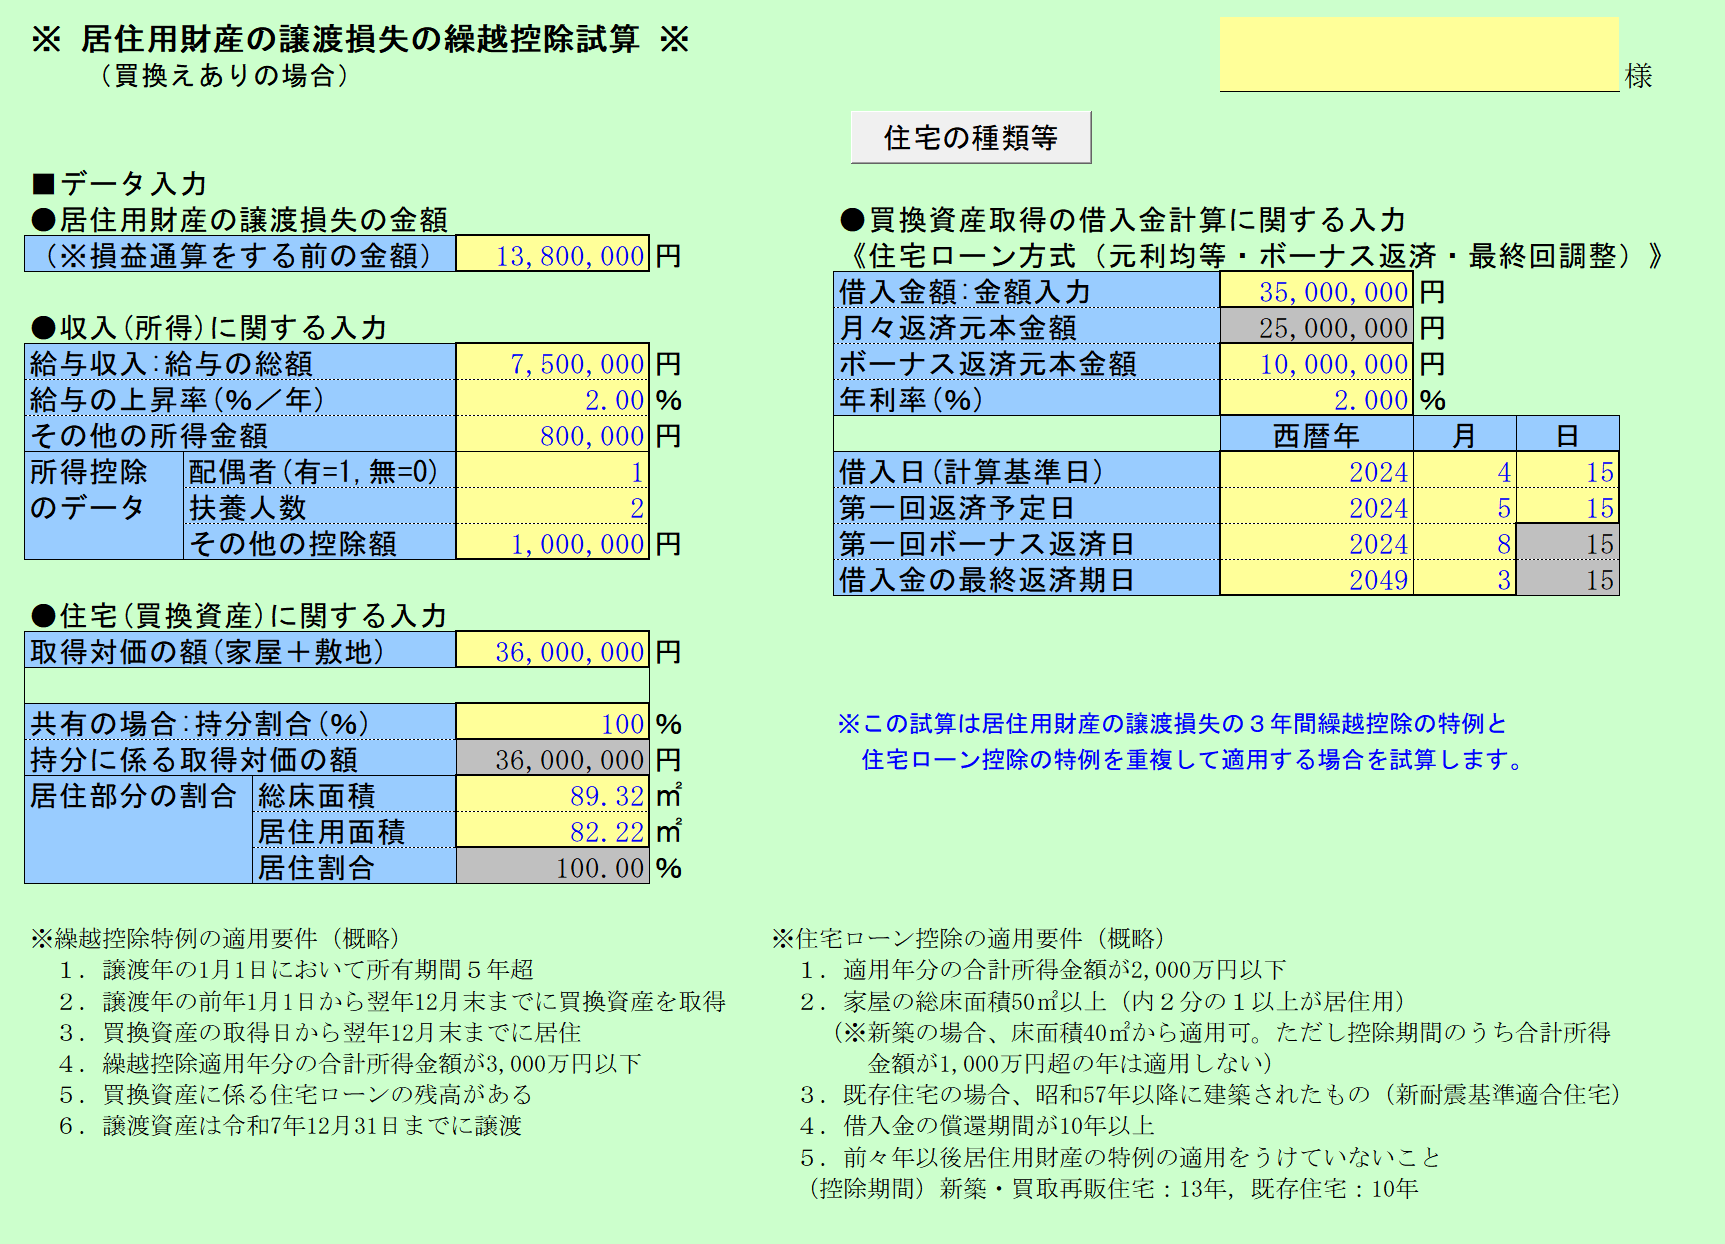Edit the 扶養人数 value cell

(552, 507)
